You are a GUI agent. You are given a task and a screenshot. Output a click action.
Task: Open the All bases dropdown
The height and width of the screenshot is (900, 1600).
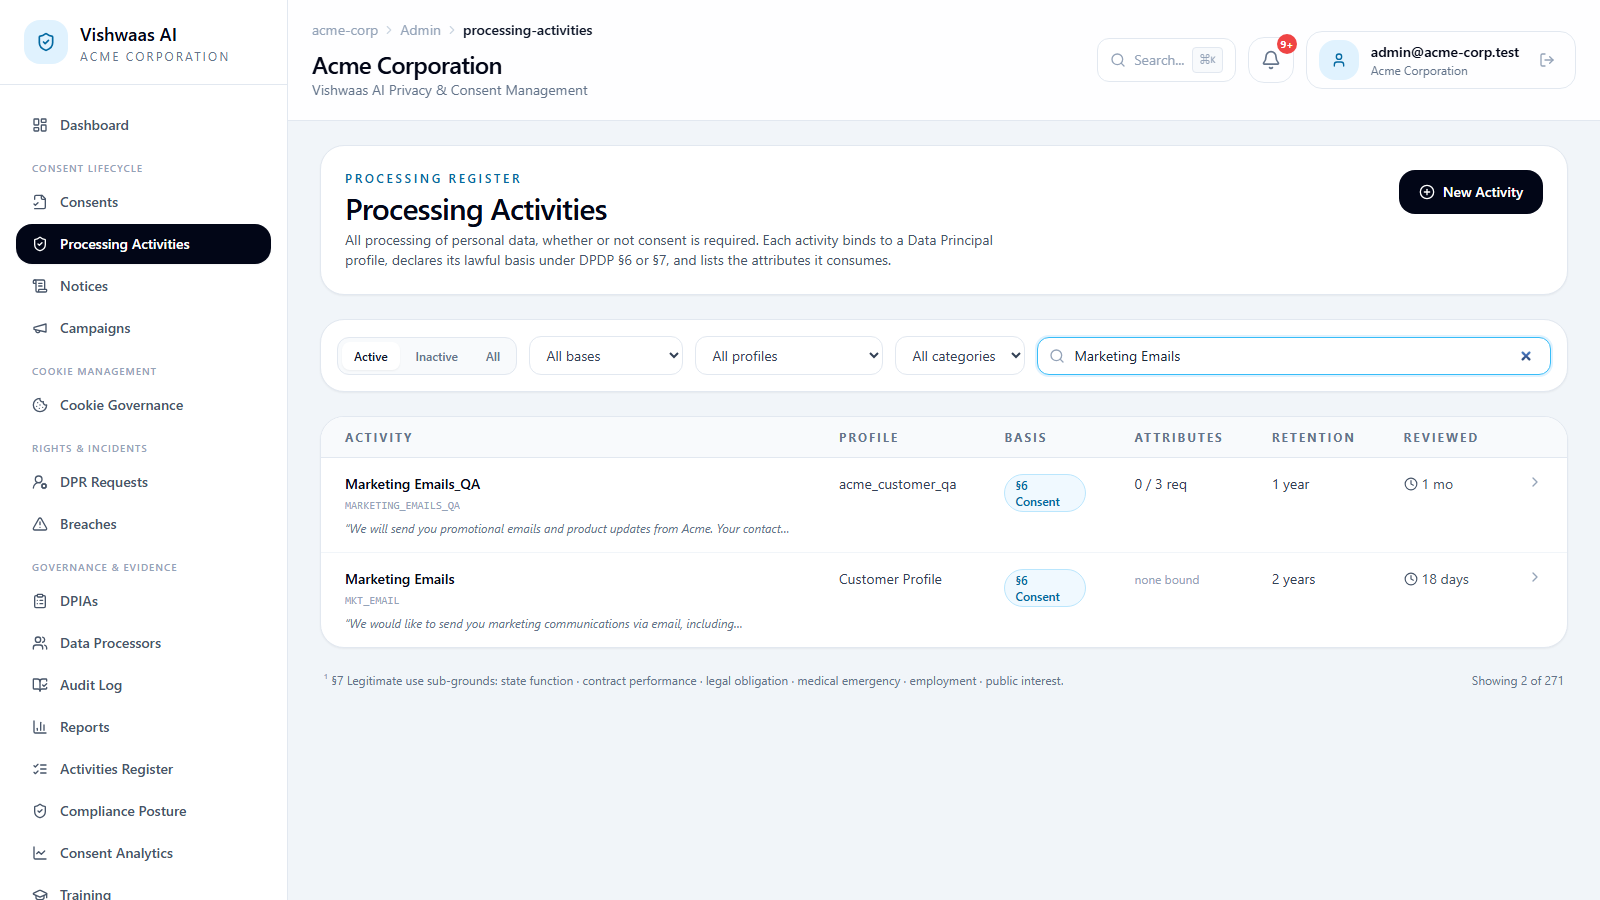606,356
